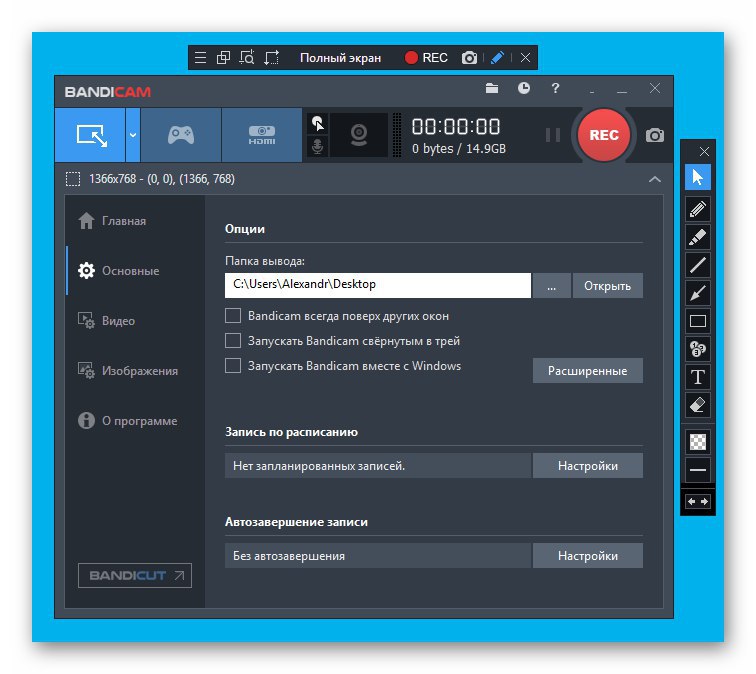
Task: Click the Без автозавершения field
Action: pyautogui.click(x=378, y=556)
